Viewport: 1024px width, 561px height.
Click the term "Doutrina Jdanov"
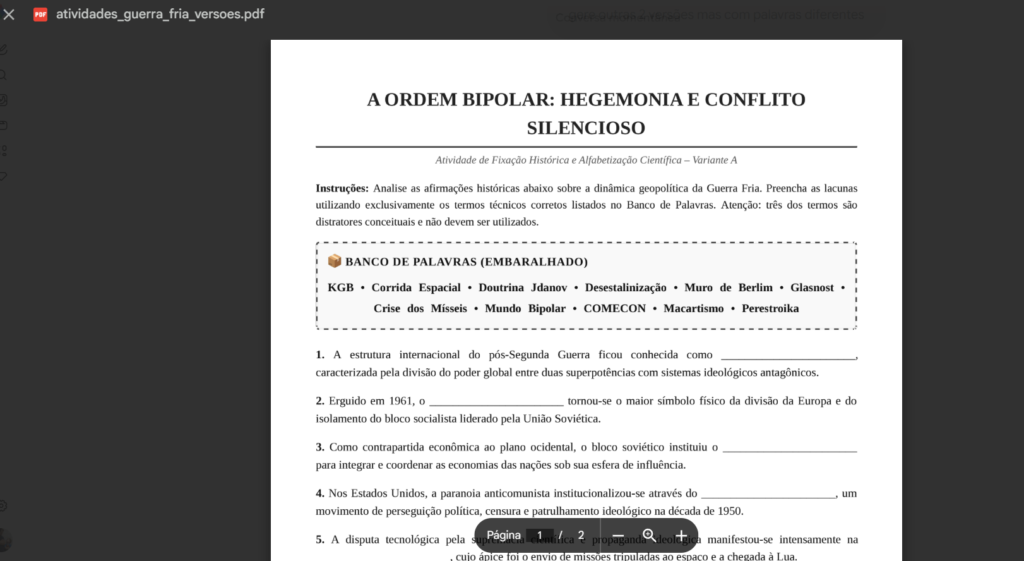(x=522, y=287)
